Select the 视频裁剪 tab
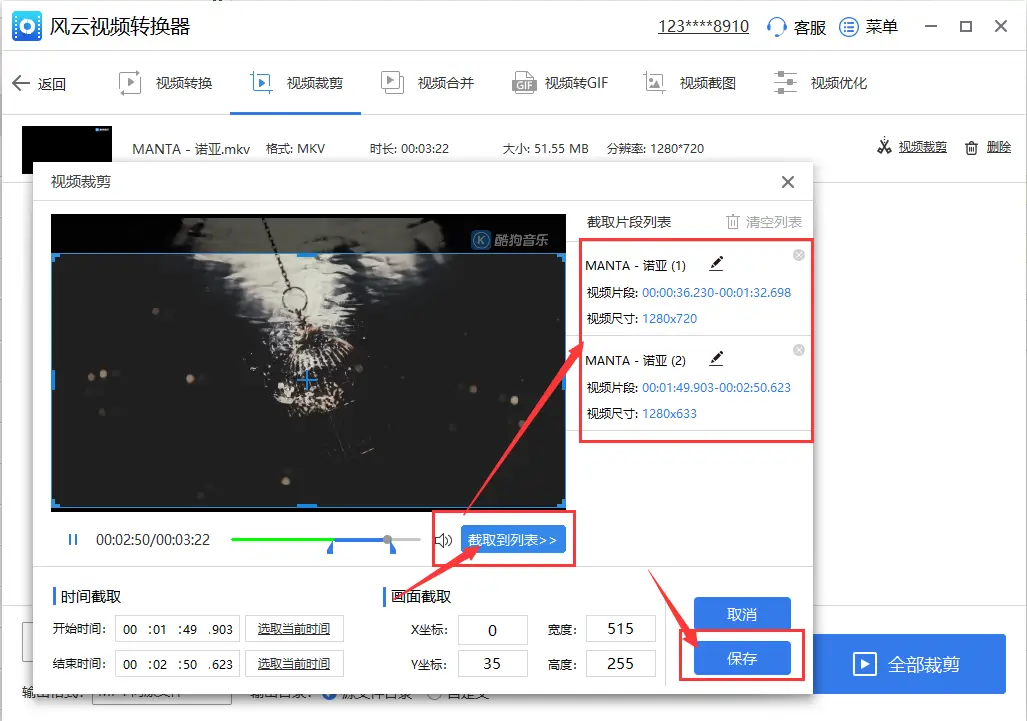Image resolution: width=1027 pixels, height=721 pixels. [296, 83]
